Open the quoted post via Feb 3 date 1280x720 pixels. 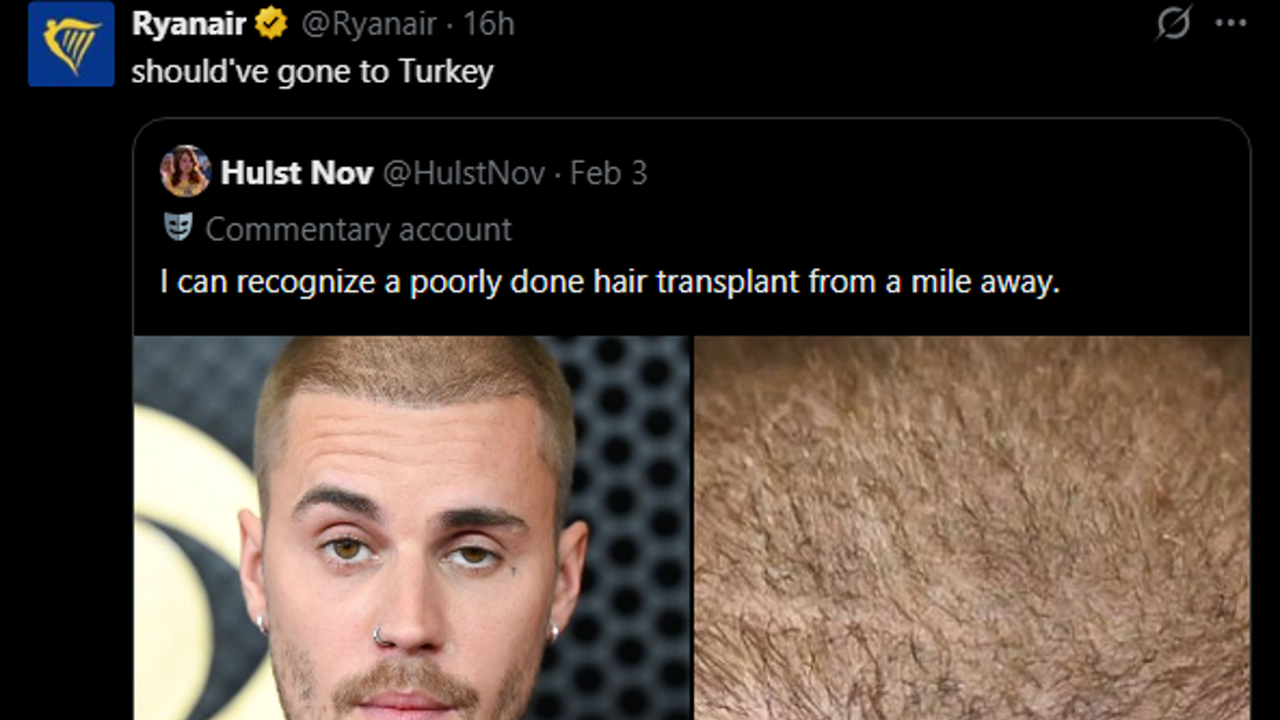(x=609, y=173)
